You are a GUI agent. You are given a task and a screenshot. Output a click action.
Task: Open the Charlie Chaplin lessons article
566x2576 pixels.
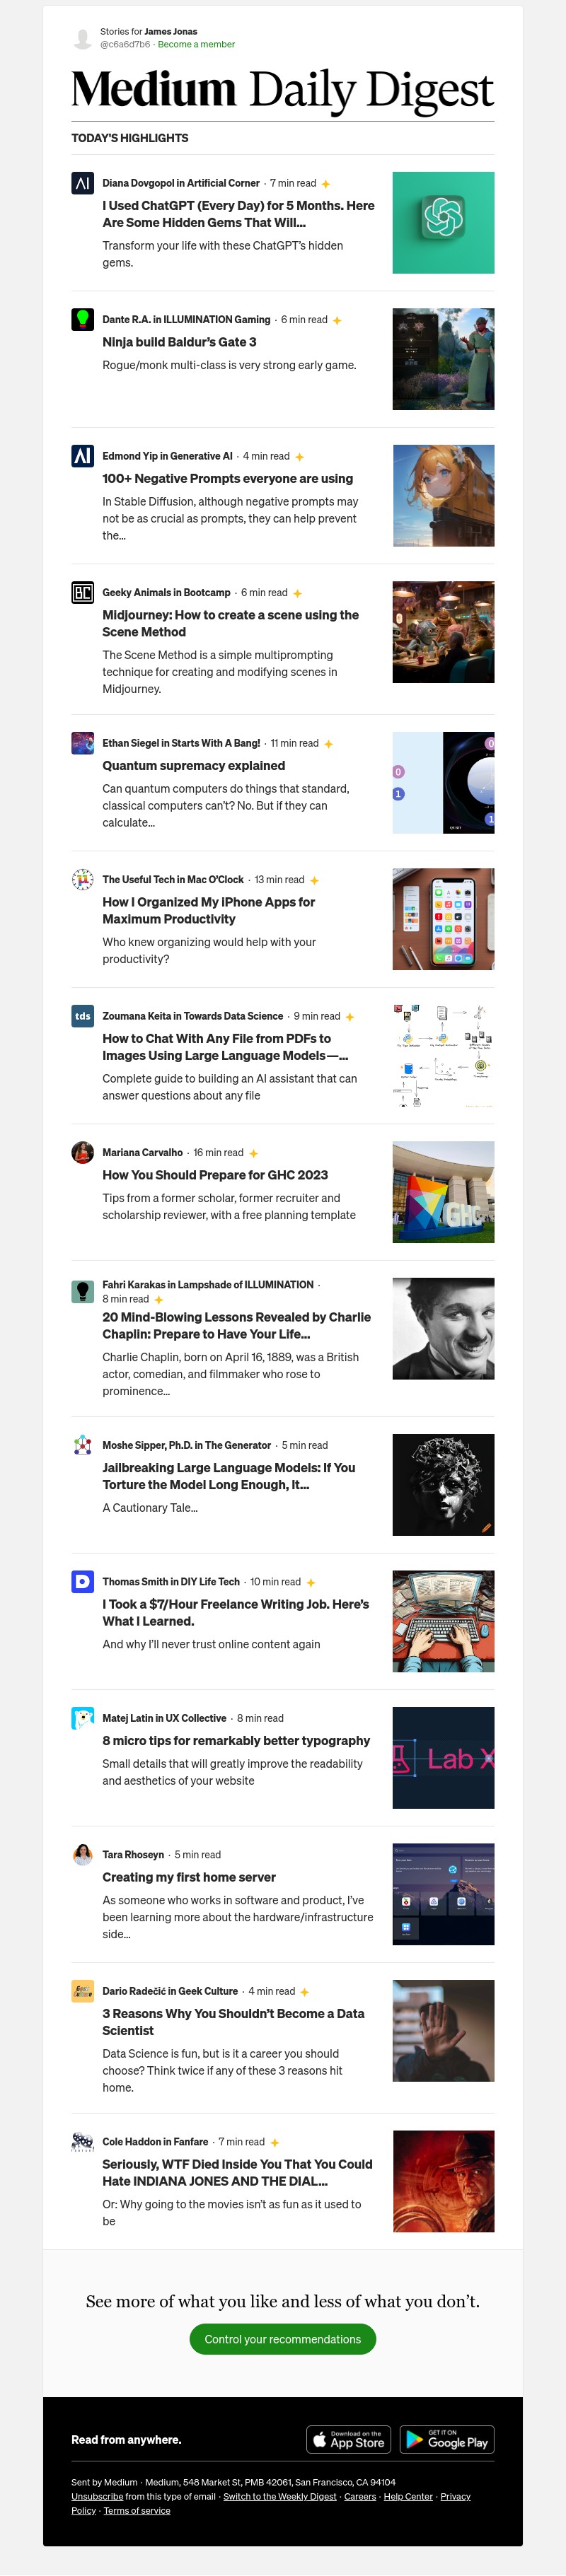click(236, 1325)
